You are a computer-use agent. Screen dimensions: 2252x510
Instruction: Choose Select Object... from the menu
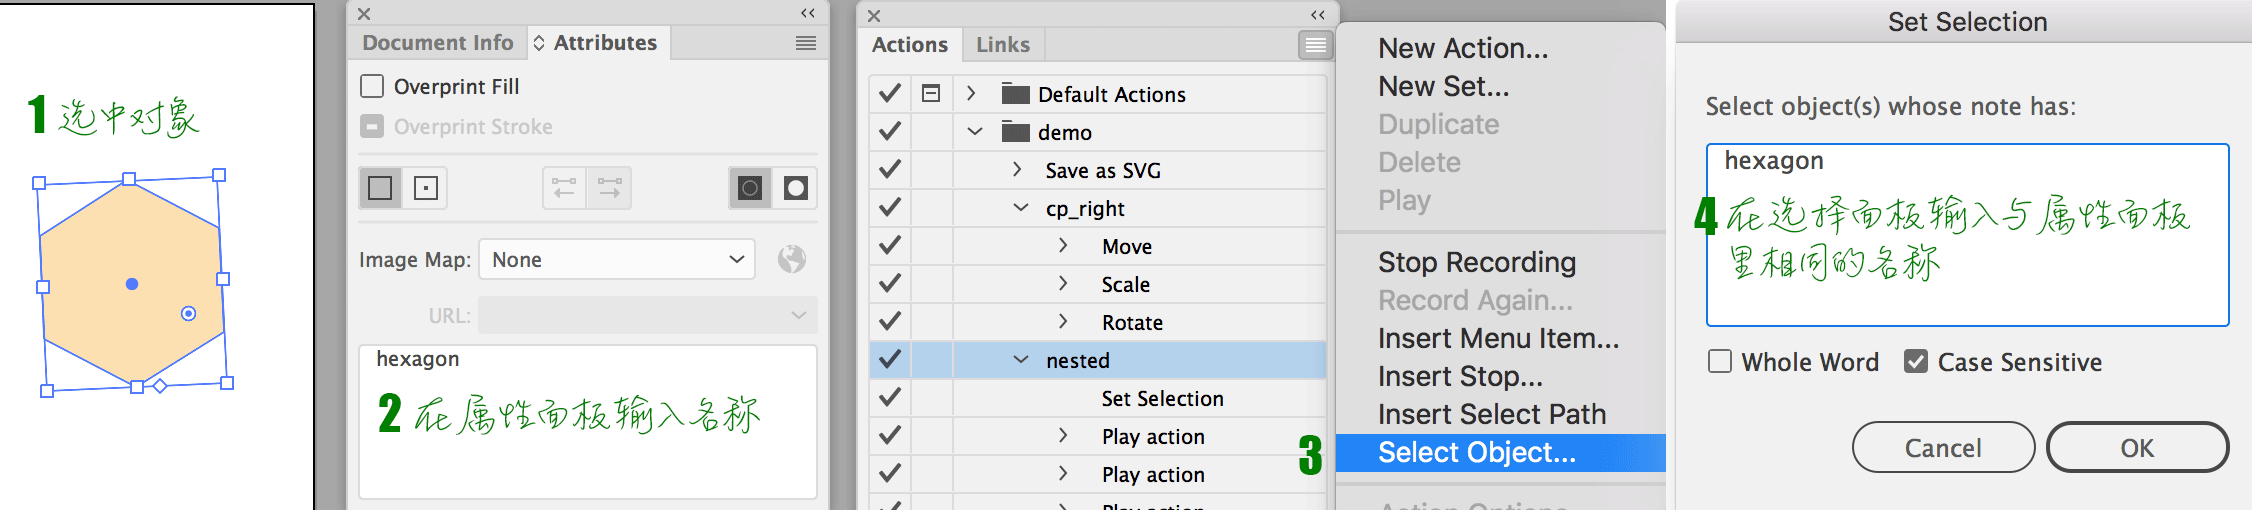pos(1477,453)
